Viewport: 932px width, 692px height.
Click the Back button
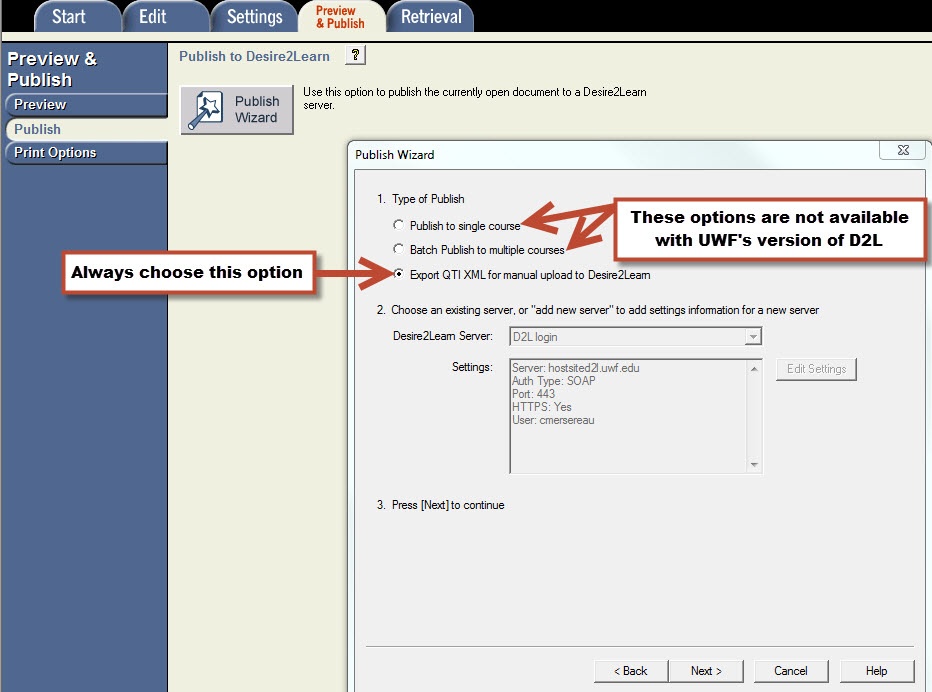pos(630,671)
